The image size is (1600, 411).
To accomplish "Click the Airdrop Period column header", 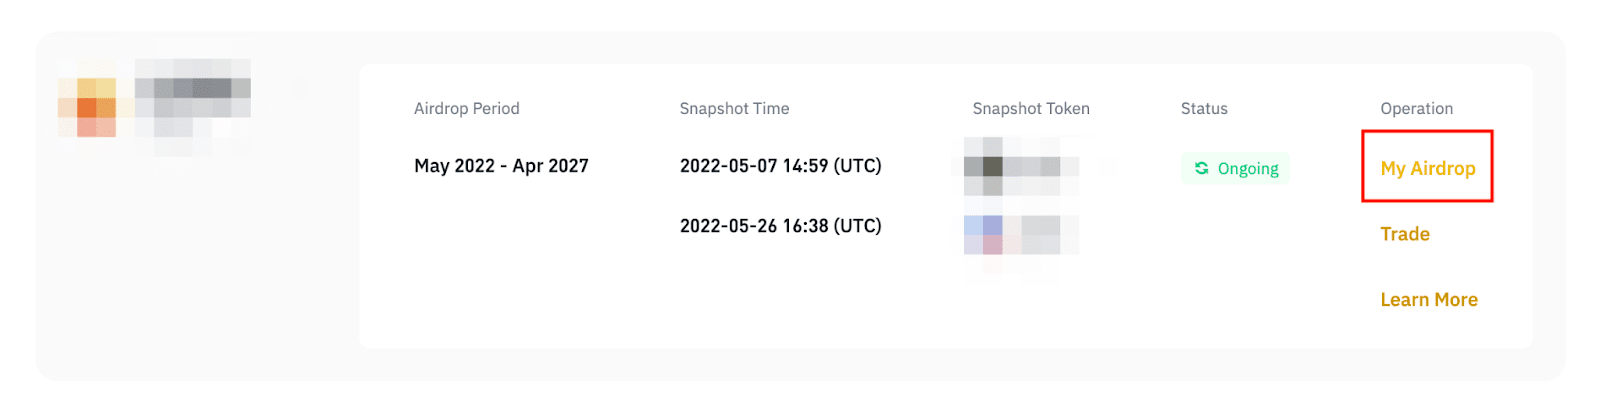I will pyautogui.click(x=466, y=109).
